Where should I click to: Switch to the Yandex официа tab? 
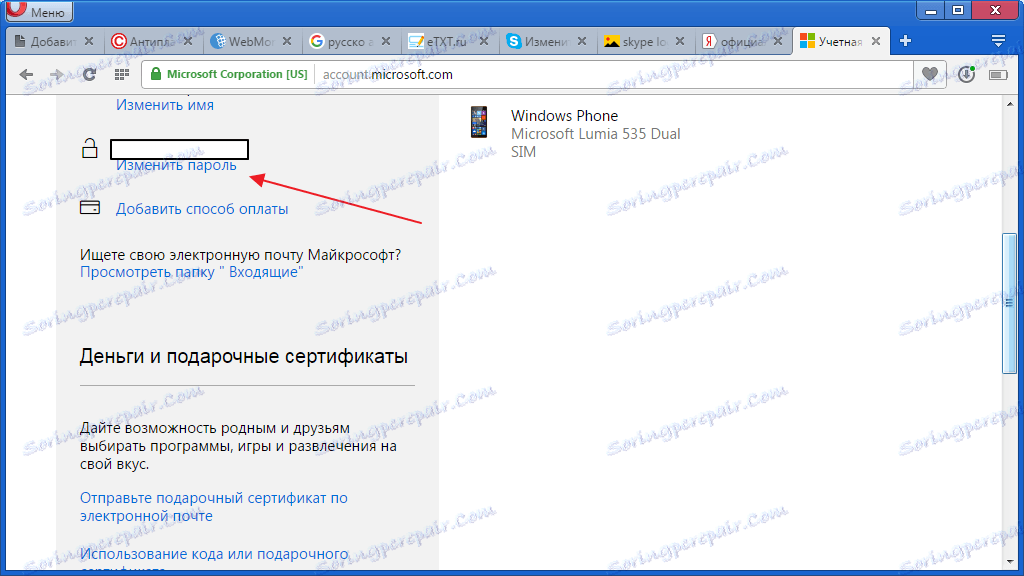tap(742, 42)
